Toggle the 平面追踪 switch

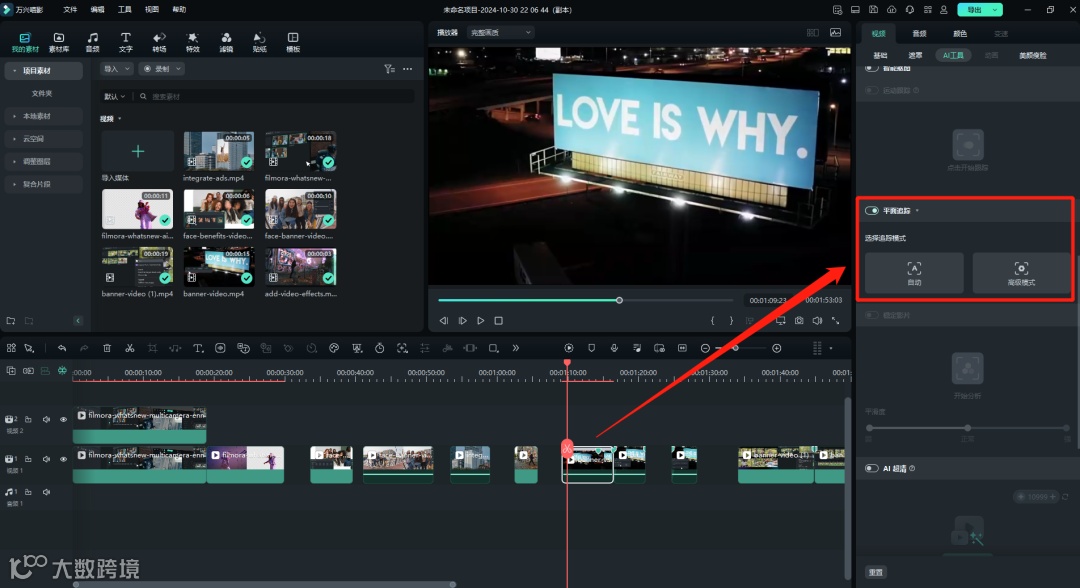tap(872, 211)
